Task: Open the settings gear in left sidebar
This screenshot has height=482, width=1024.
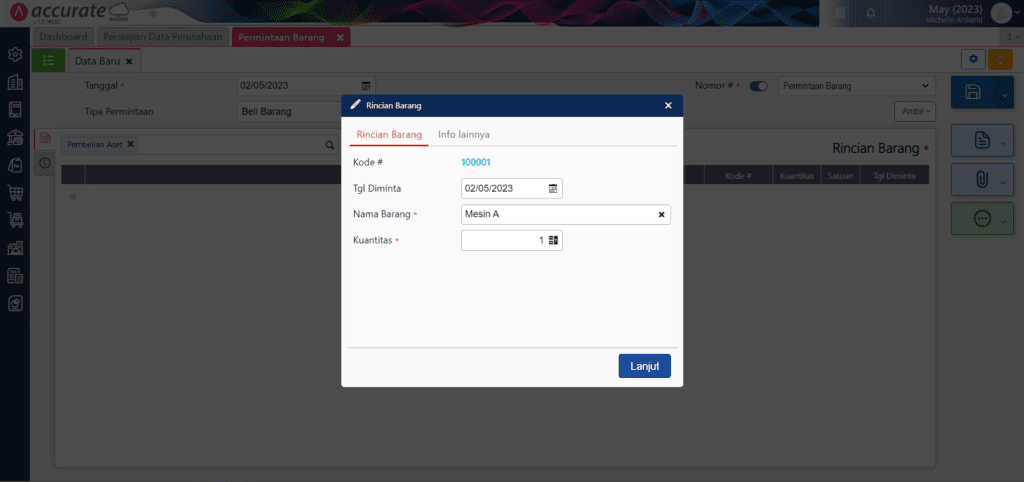Action: pos(15,55)
